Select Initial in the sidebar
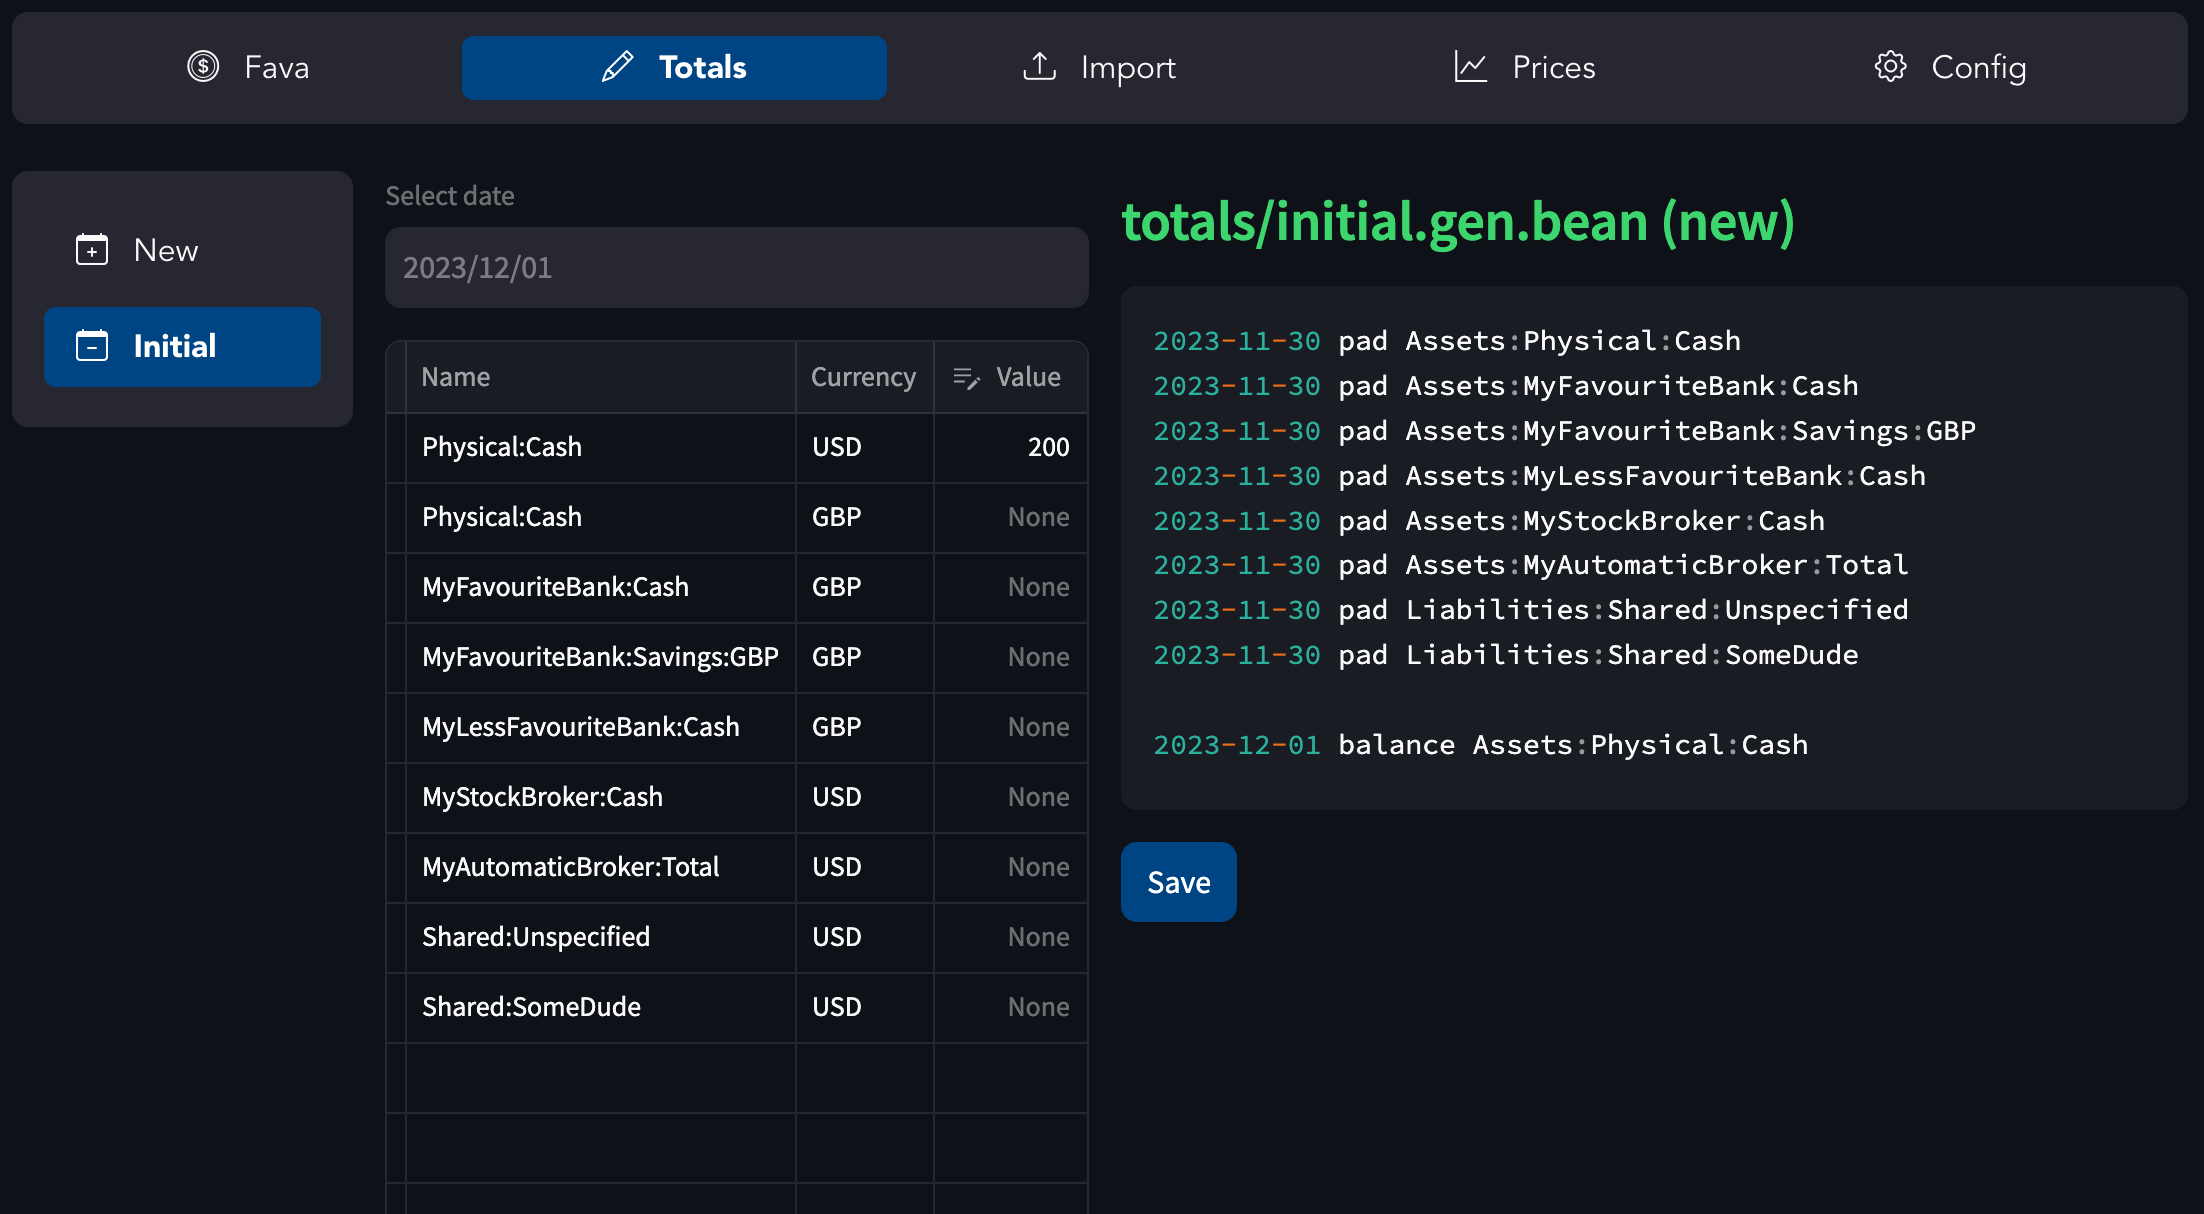This screenshot has width=2204, height=1214. pyautogui.click(x=182, y=346)
